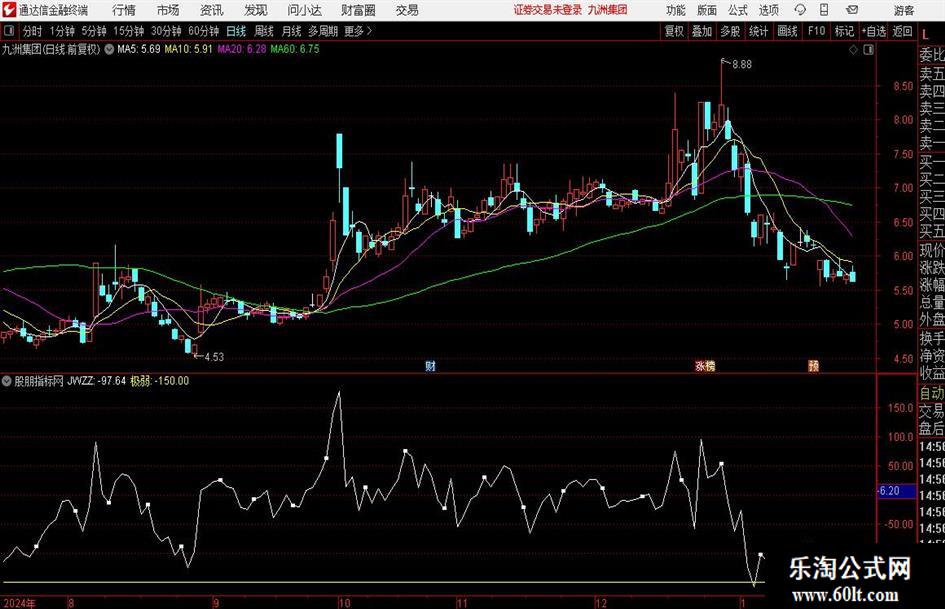Screen dimensions: 945x609
Task: Open the 交易 menu
Action: click(x=407, y=10)
